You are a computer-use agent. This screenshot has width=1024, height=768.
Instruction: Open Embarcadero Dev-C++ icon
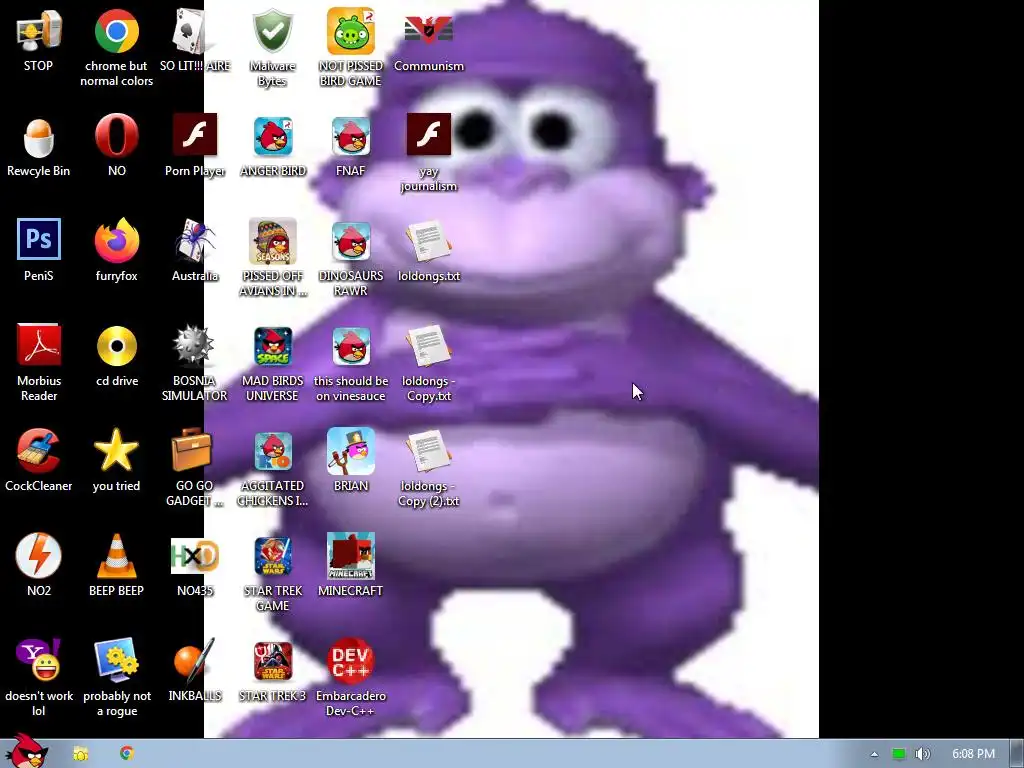point(351,660)
